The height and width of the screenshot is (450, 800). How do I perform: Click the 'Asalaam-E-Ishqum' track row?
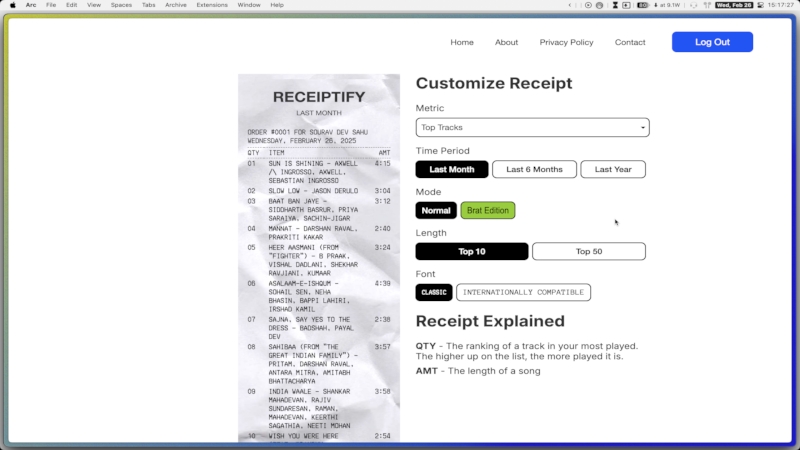pyautogui.click(x=319, y=296)
